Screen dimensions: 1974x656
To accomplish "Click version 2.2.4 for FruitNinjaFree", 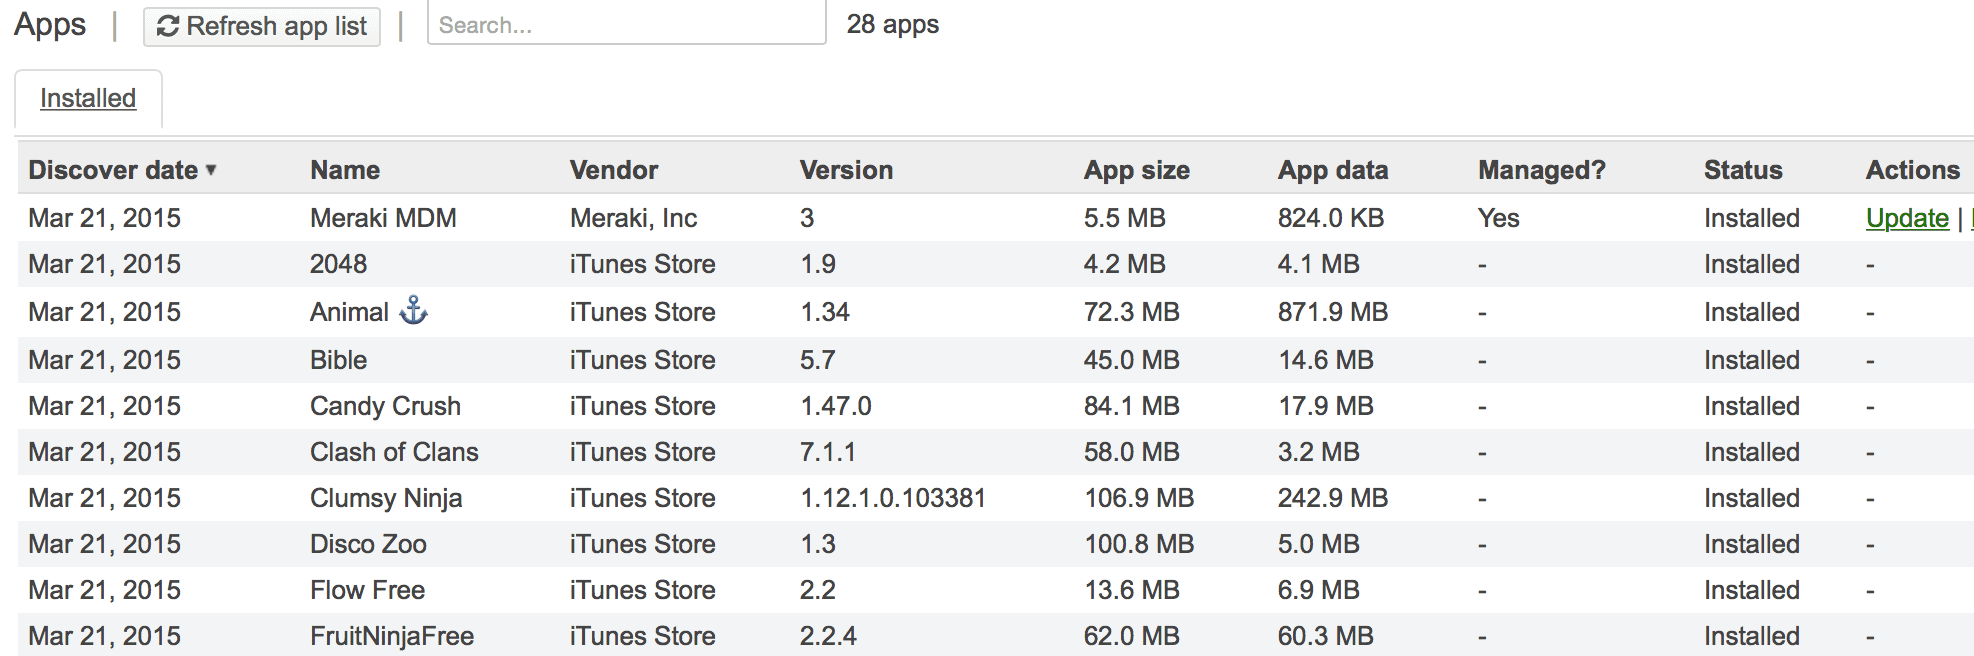I will [x=828, y=636].
